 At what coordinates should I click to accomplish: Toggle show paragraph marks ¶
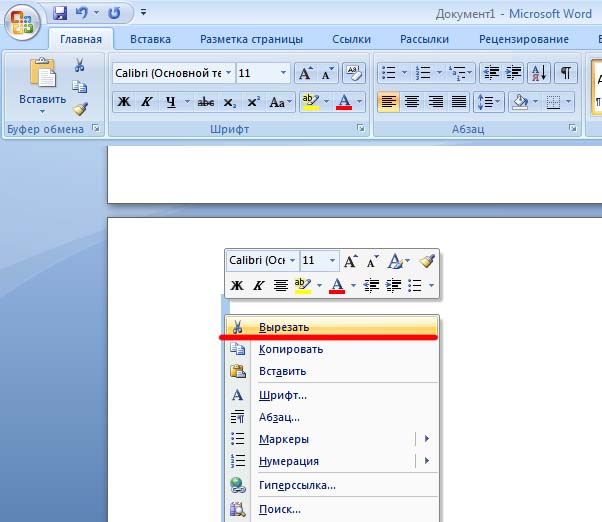(566, 73)
